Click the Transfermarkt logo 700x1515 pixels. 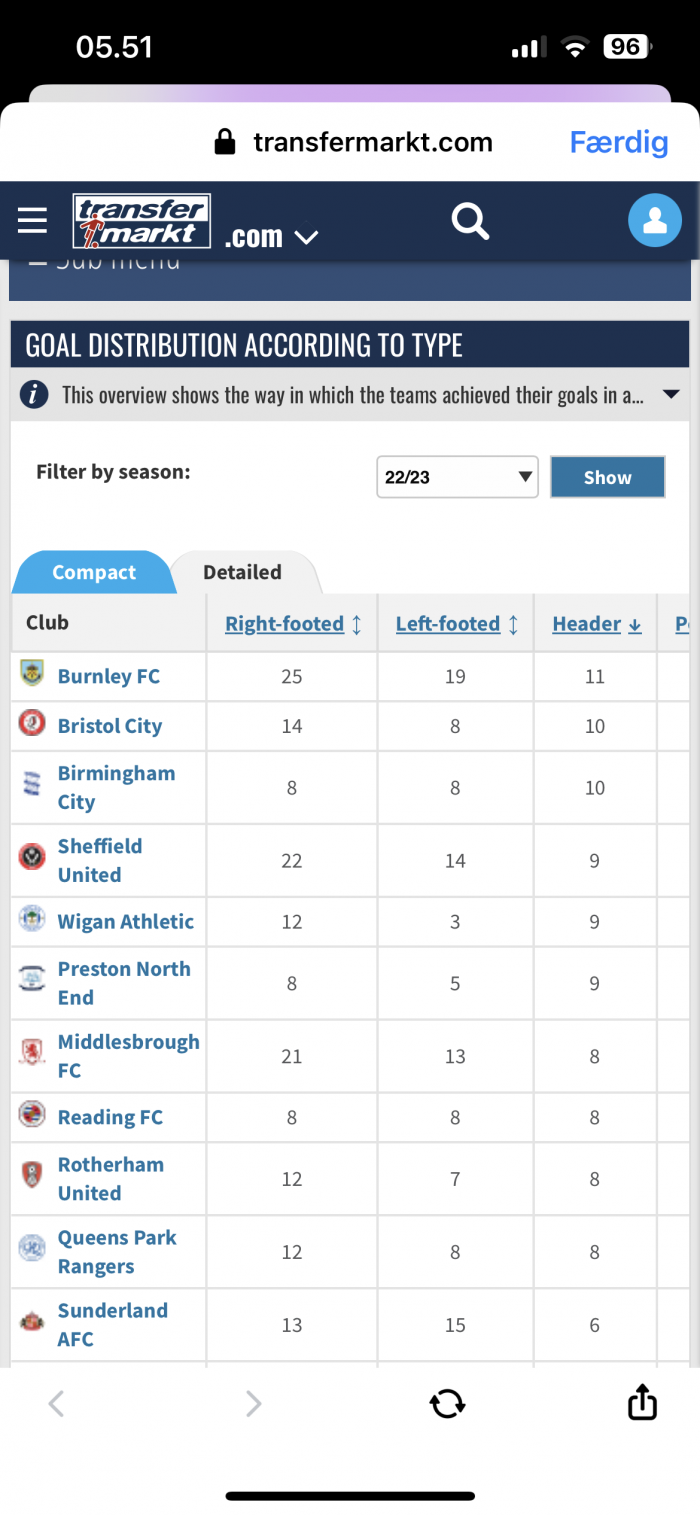click(x=141, y=220)
